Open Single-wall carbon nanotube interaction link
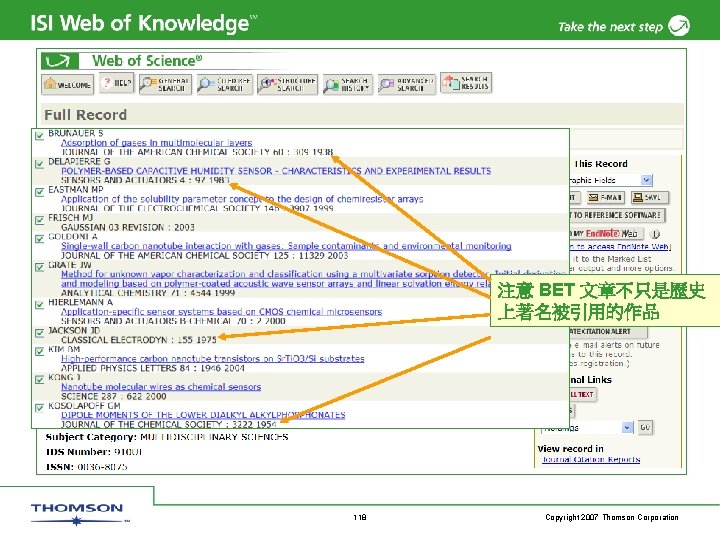Screen dimensions: 720x540 [286, 246]
